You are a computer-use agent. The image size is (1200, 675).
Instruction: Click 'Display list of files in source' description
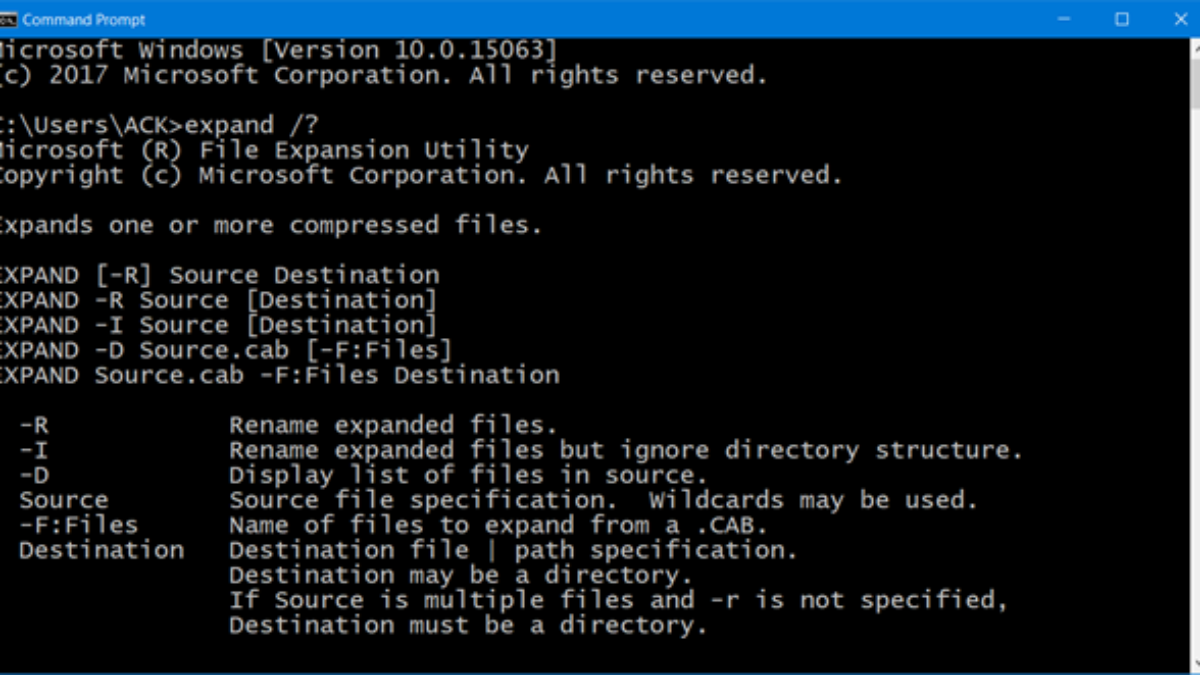click(467, 475)
